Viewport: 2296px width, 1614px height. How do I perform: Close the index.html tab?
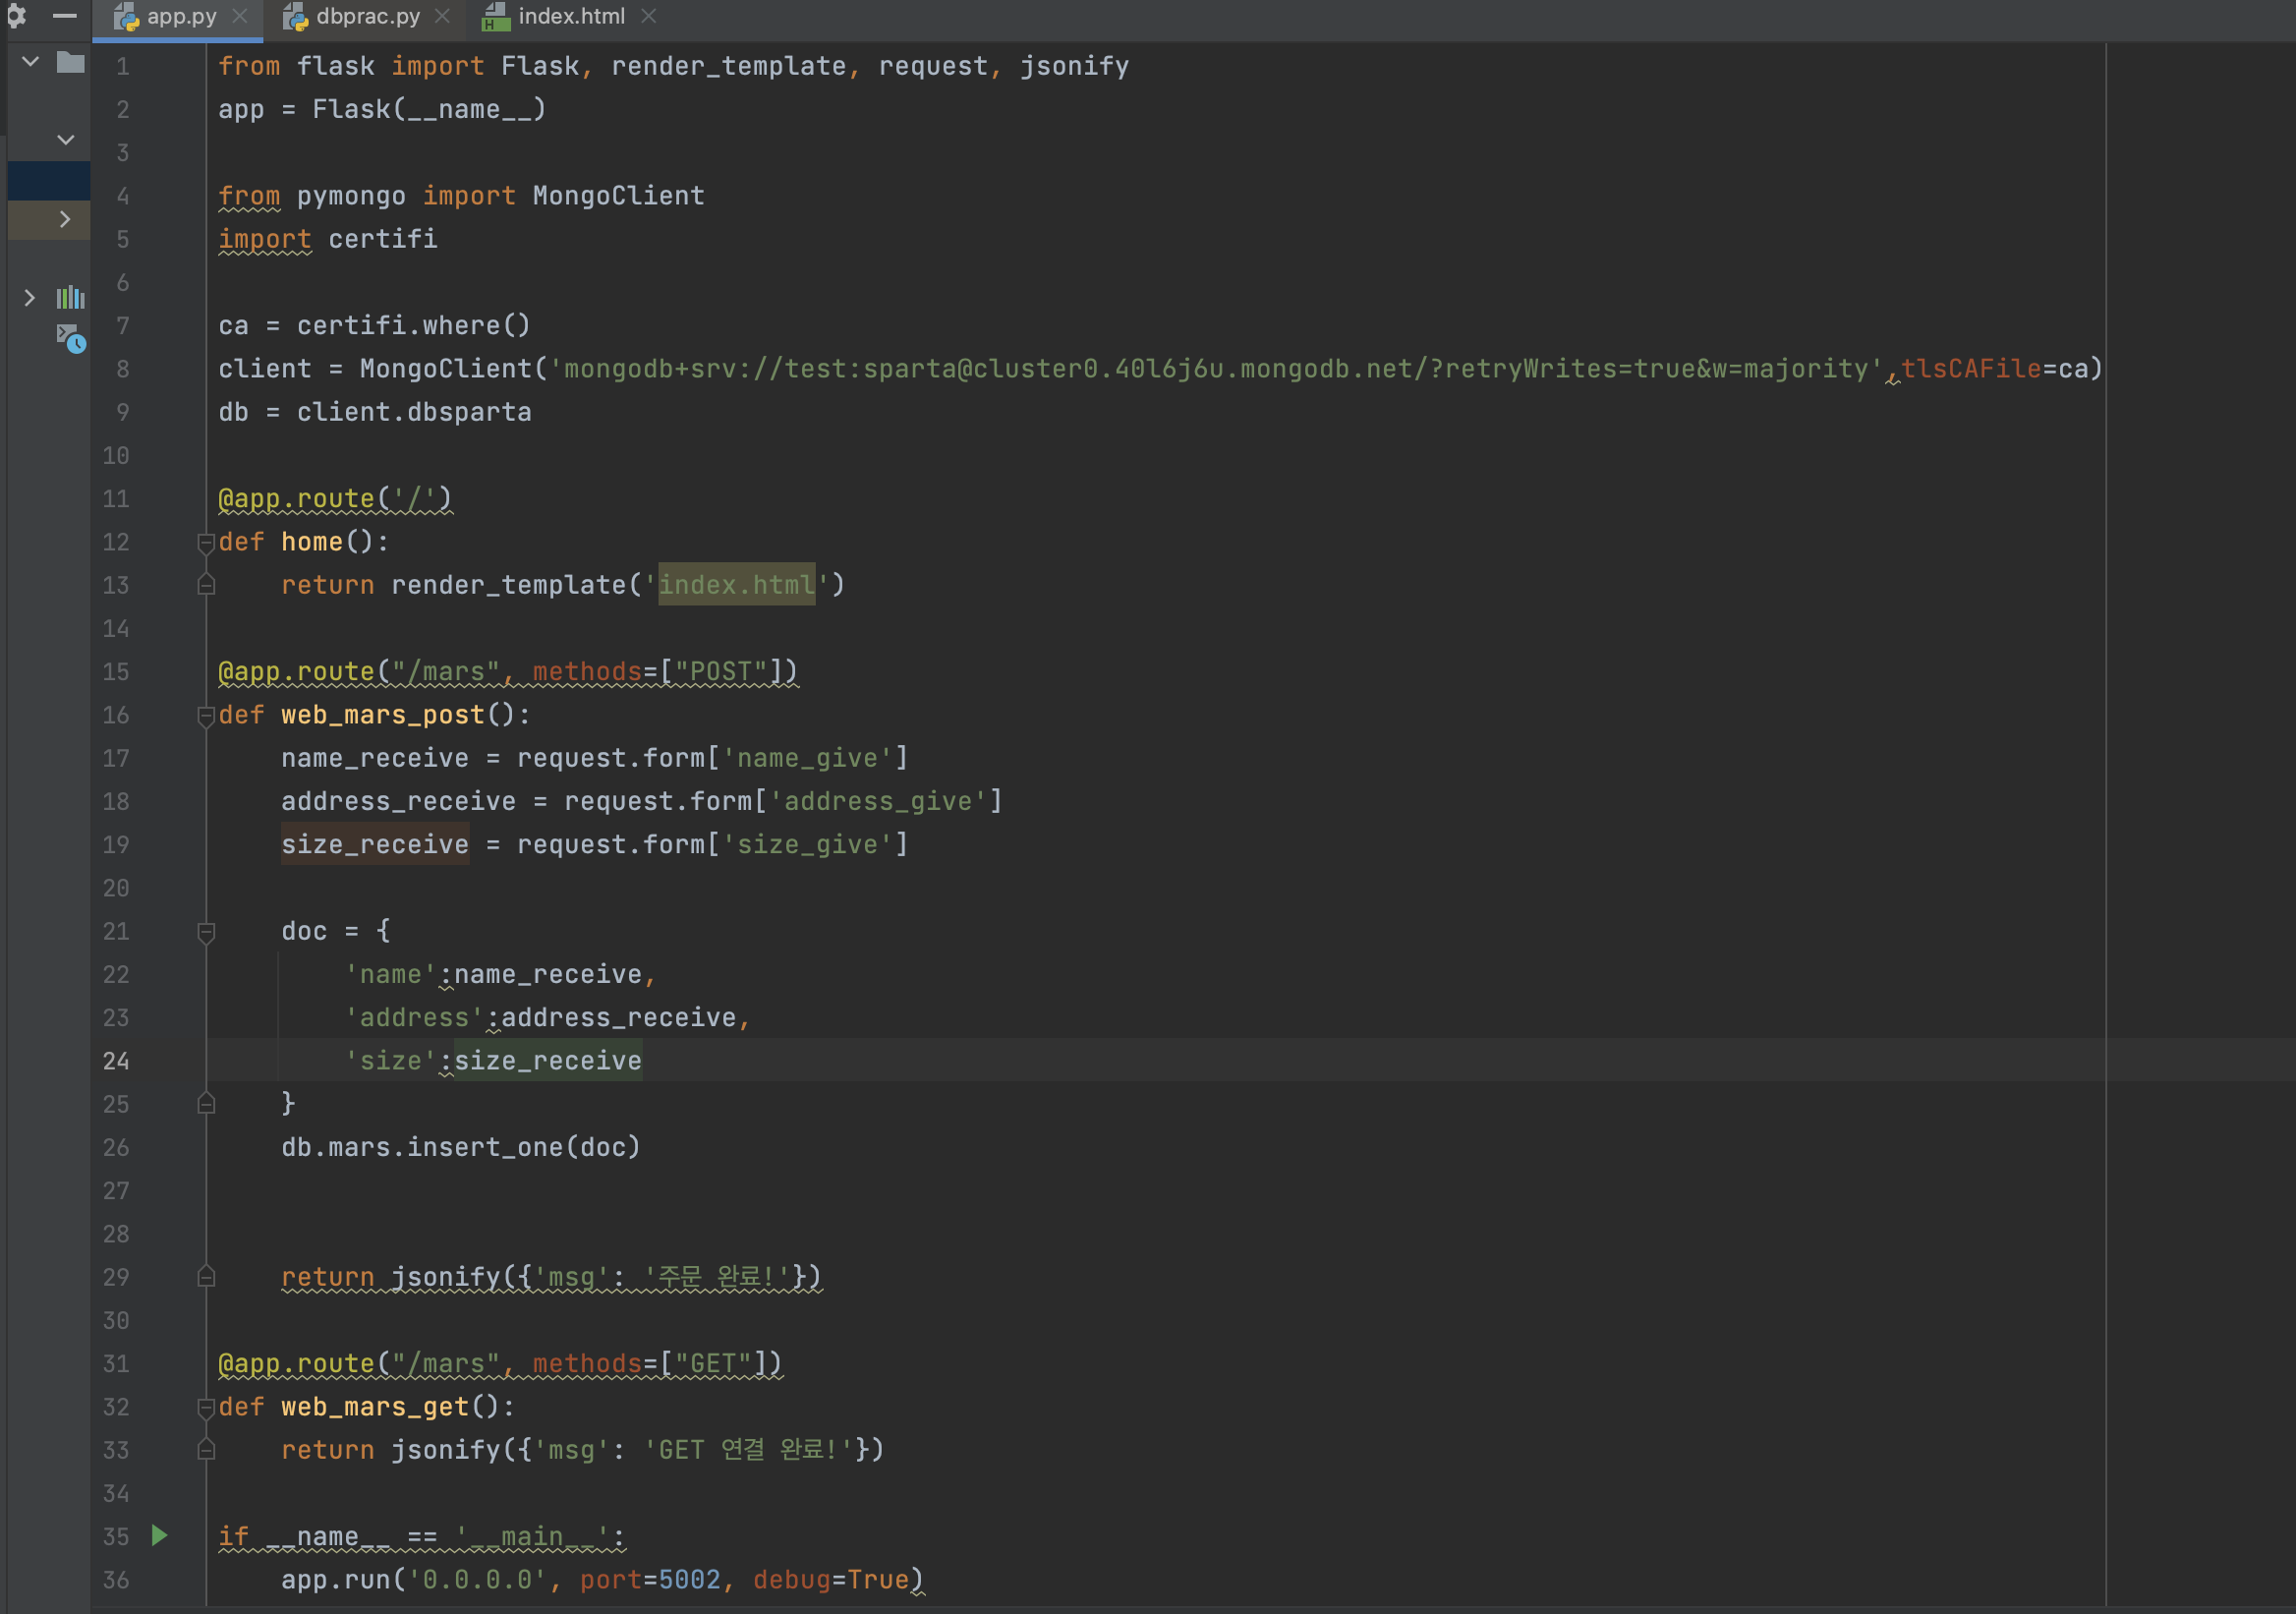(x=648, y=16)
